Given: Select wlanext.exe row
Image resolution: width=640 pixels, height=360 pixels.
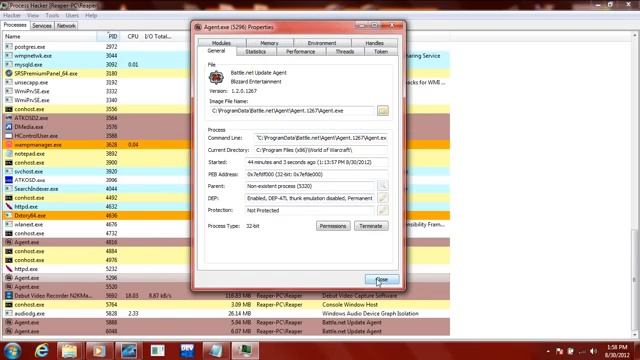Looking at the screenshot, I should (226, 224).
